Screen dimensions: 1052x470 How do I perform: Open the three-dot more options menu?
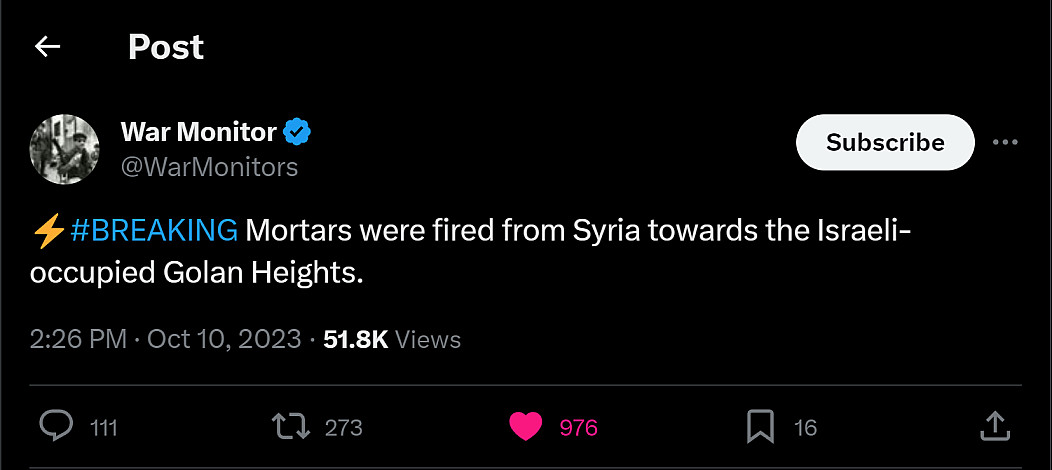[1004, 143]
